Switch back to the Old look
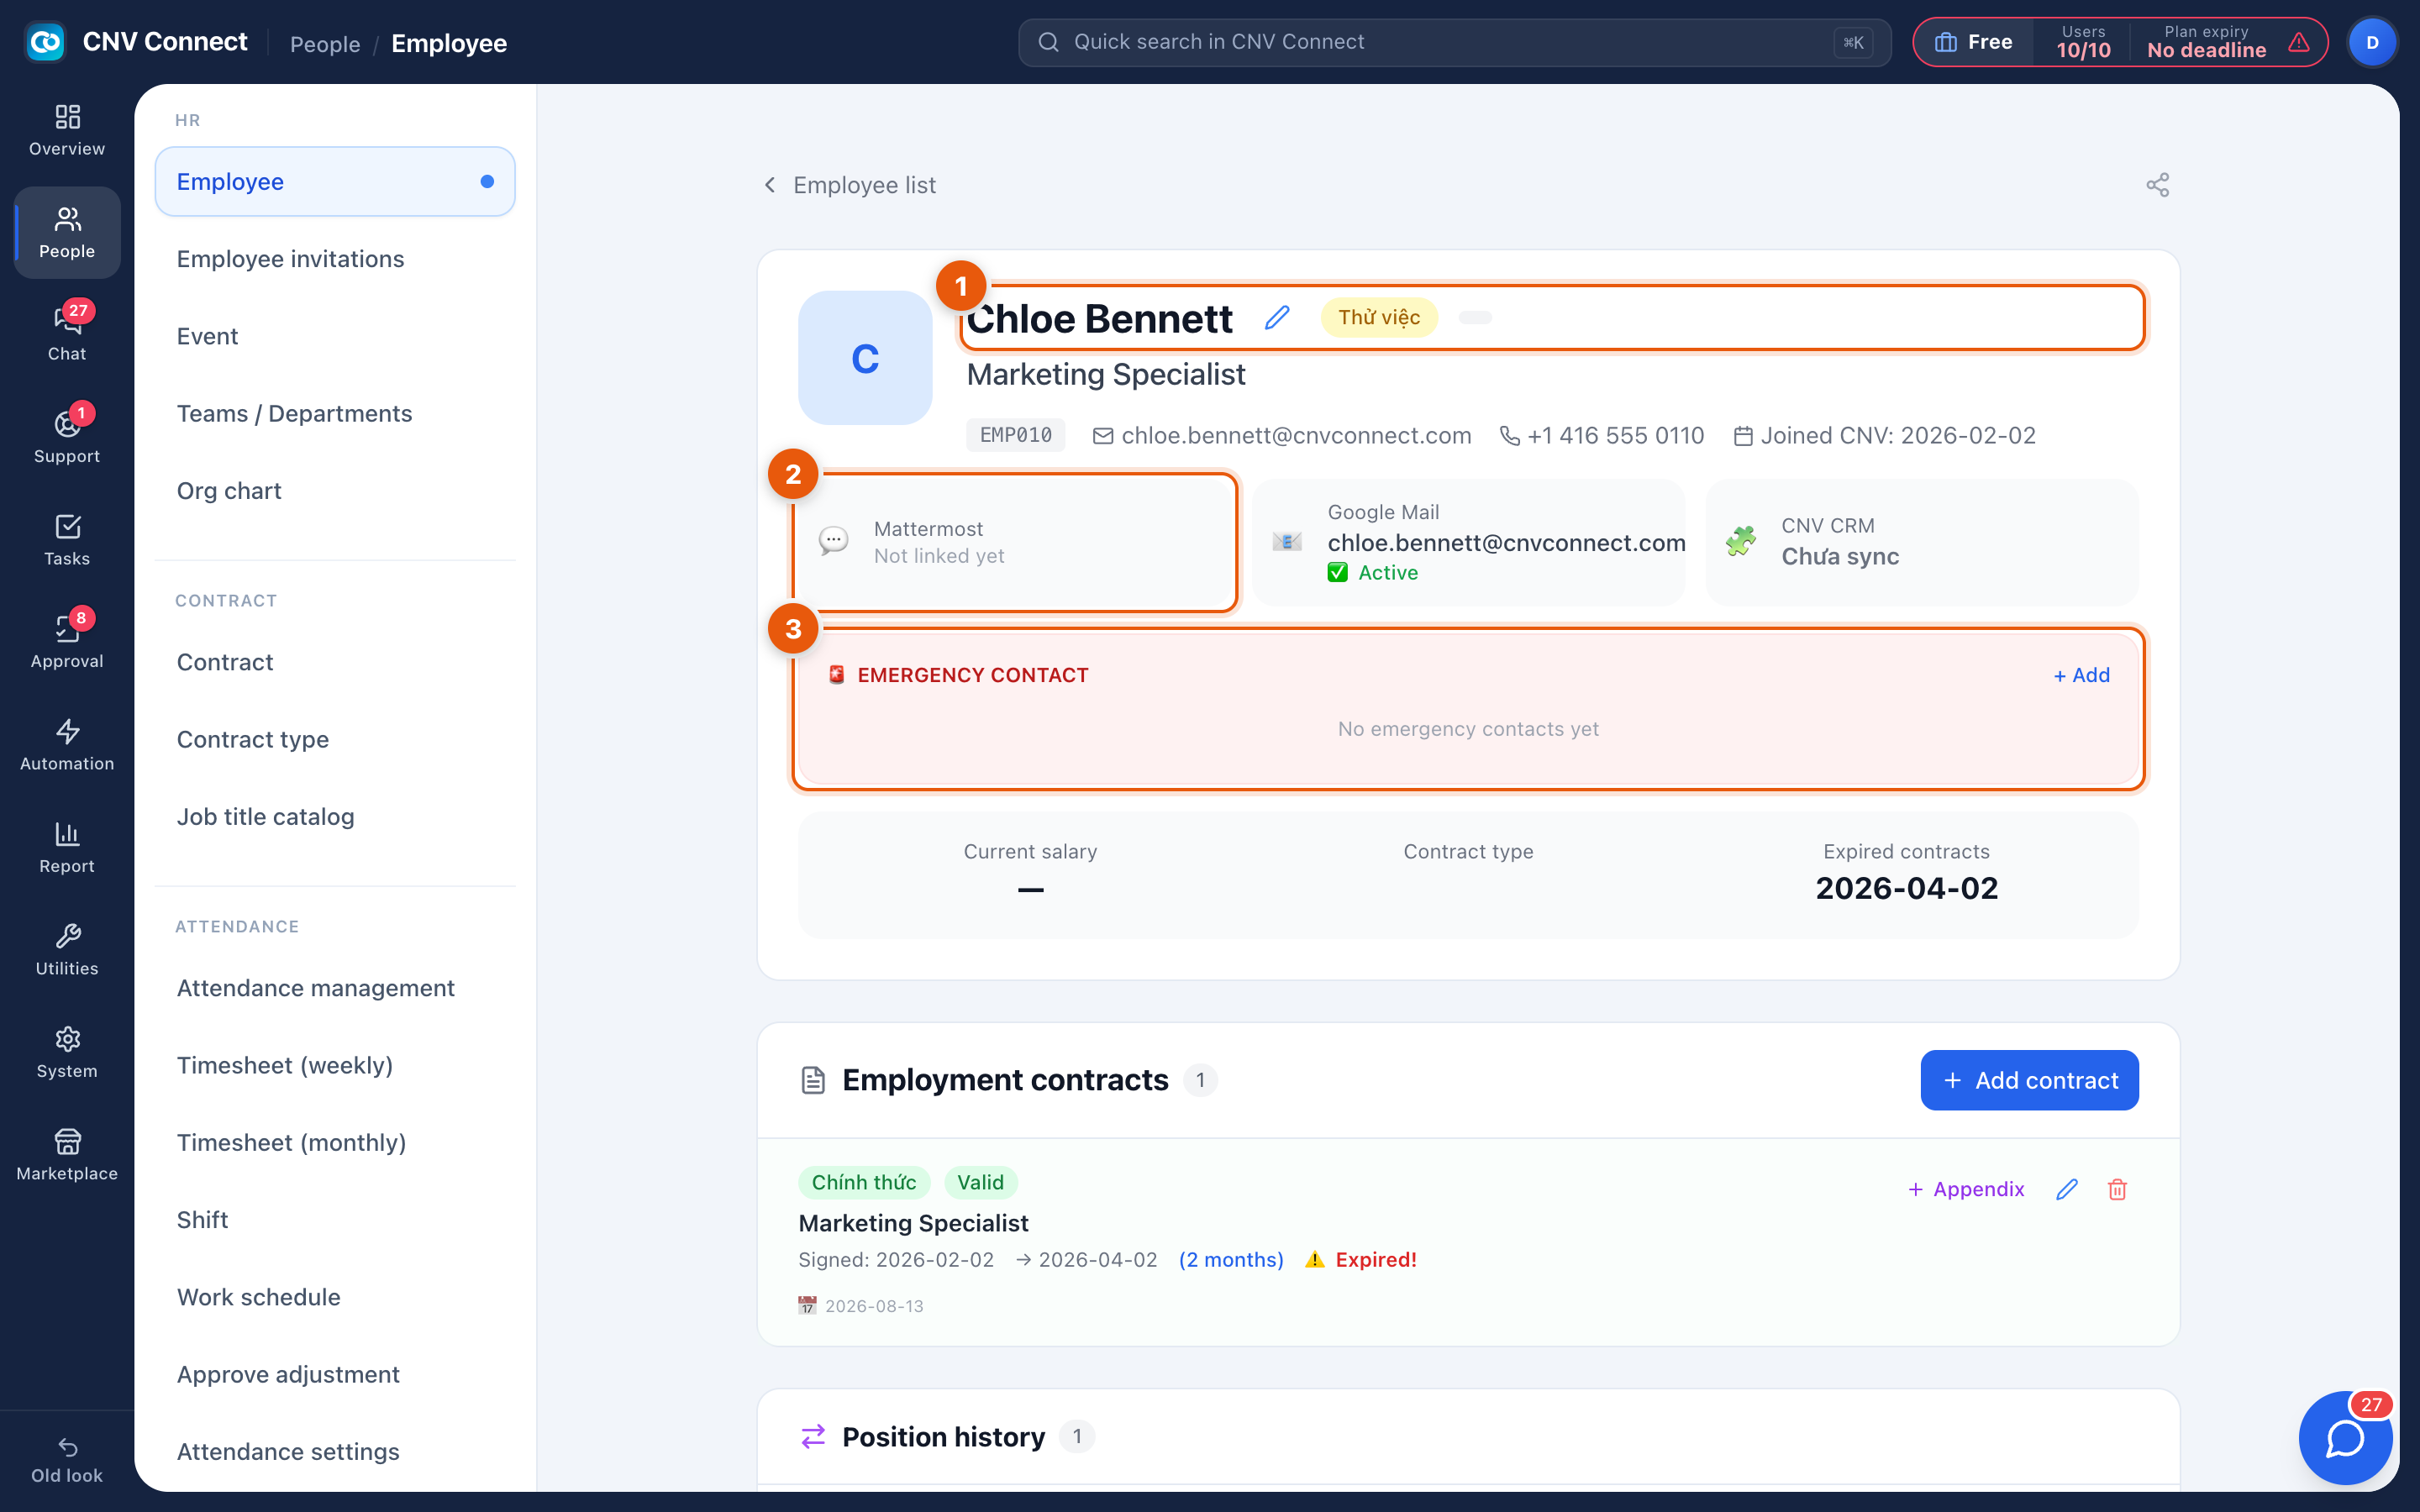 67,1460
